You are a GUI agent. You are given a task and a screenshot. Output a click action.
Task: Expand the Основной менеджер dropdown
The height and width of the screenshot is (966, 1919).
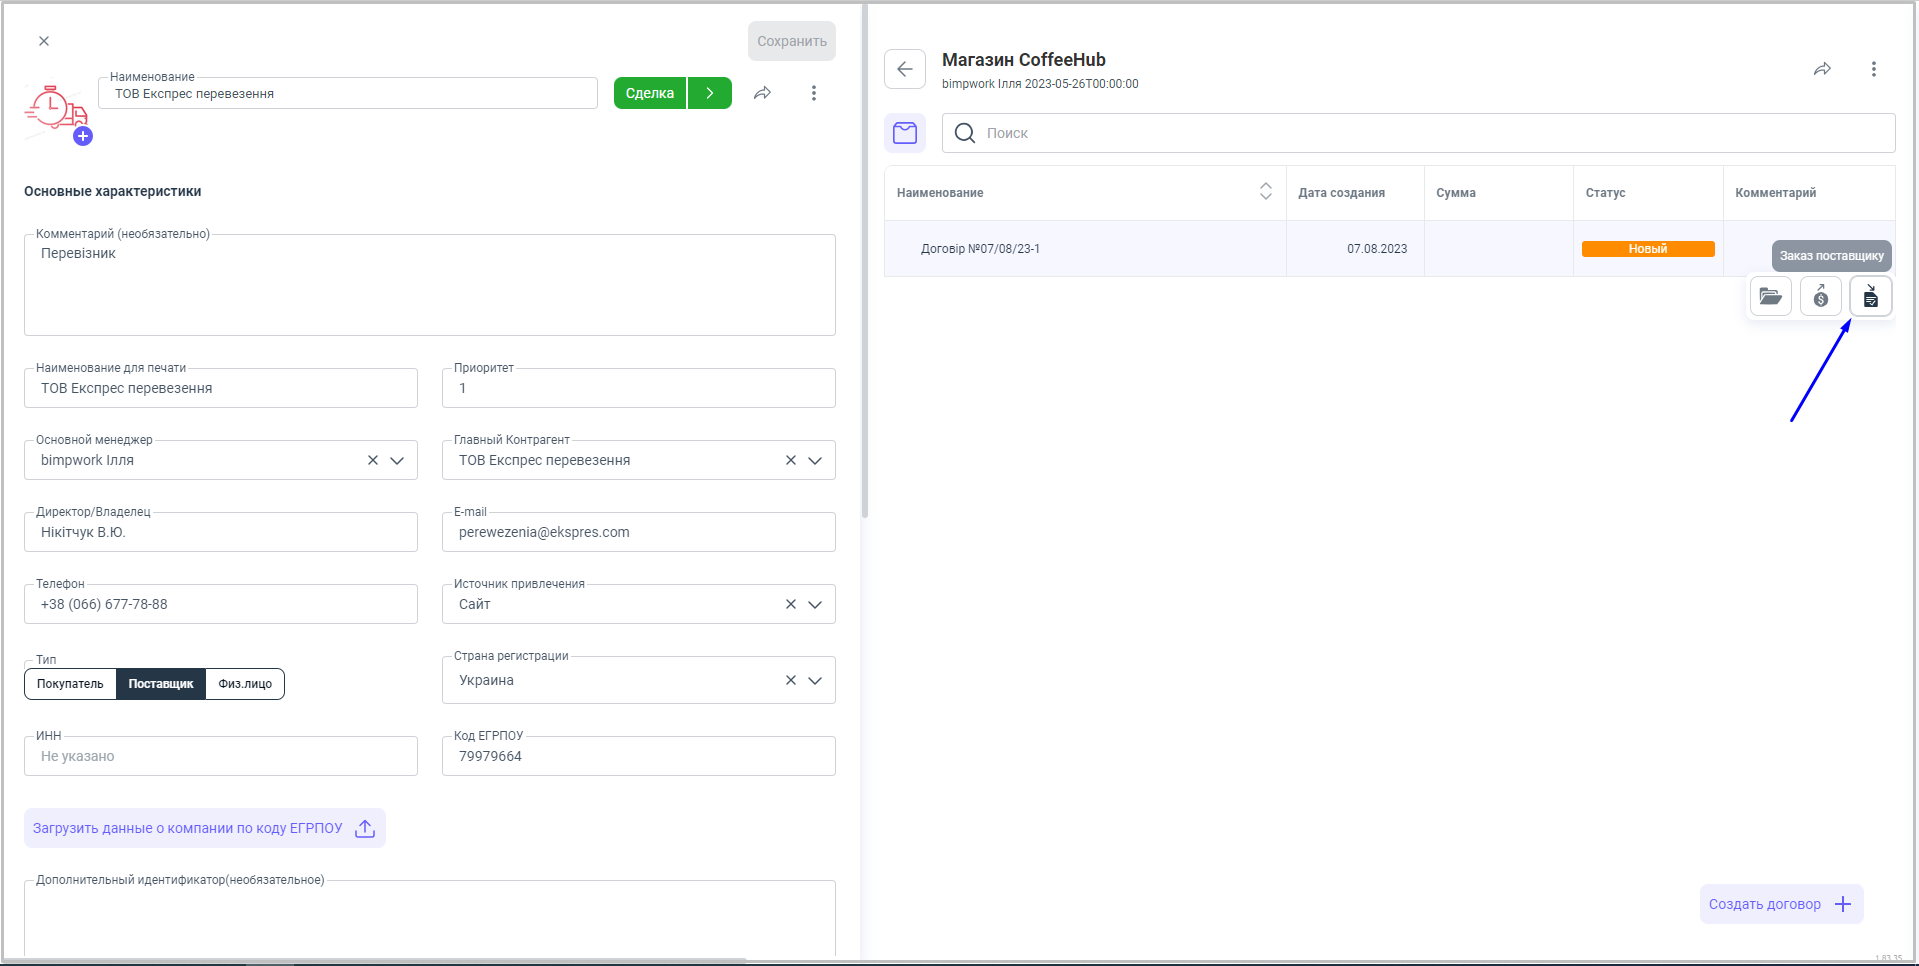coord(397,461)
